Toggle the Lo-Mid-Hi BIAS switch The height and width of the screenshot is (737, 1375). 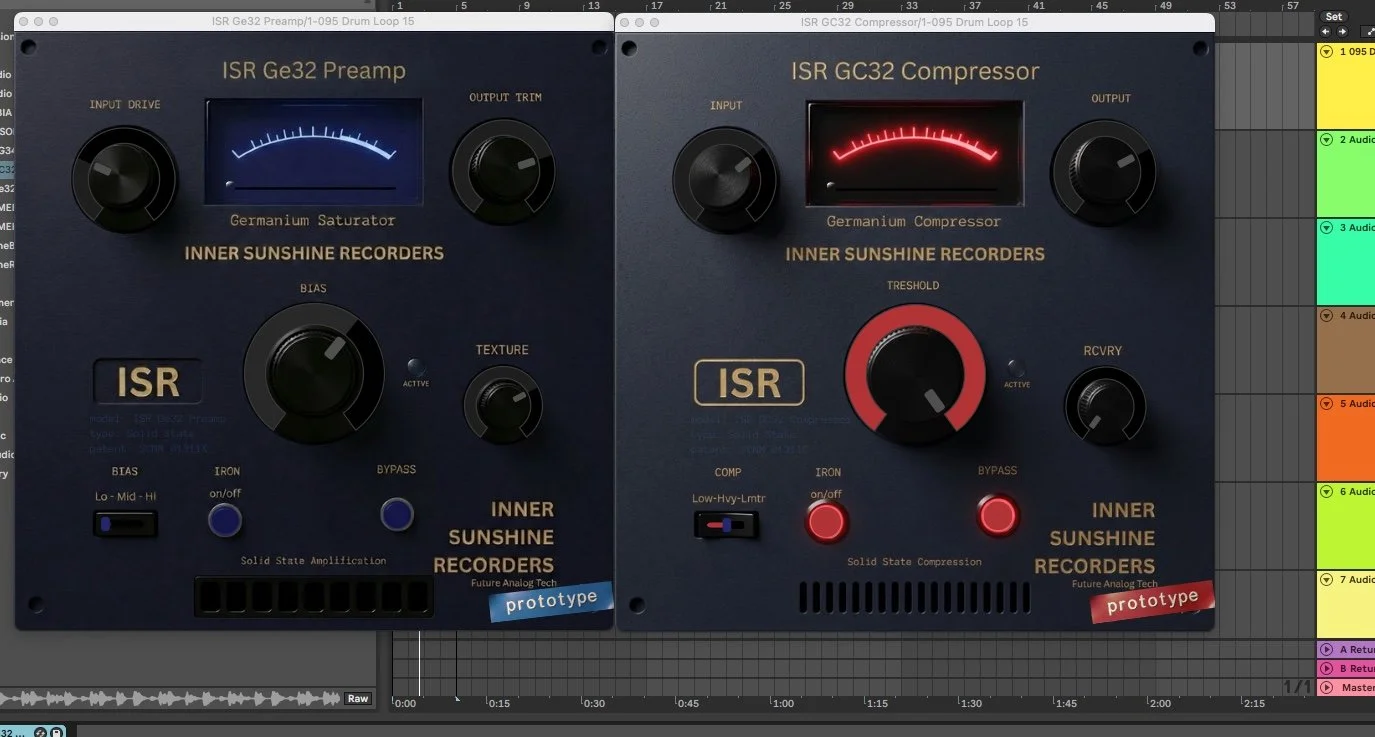point(125,523)
